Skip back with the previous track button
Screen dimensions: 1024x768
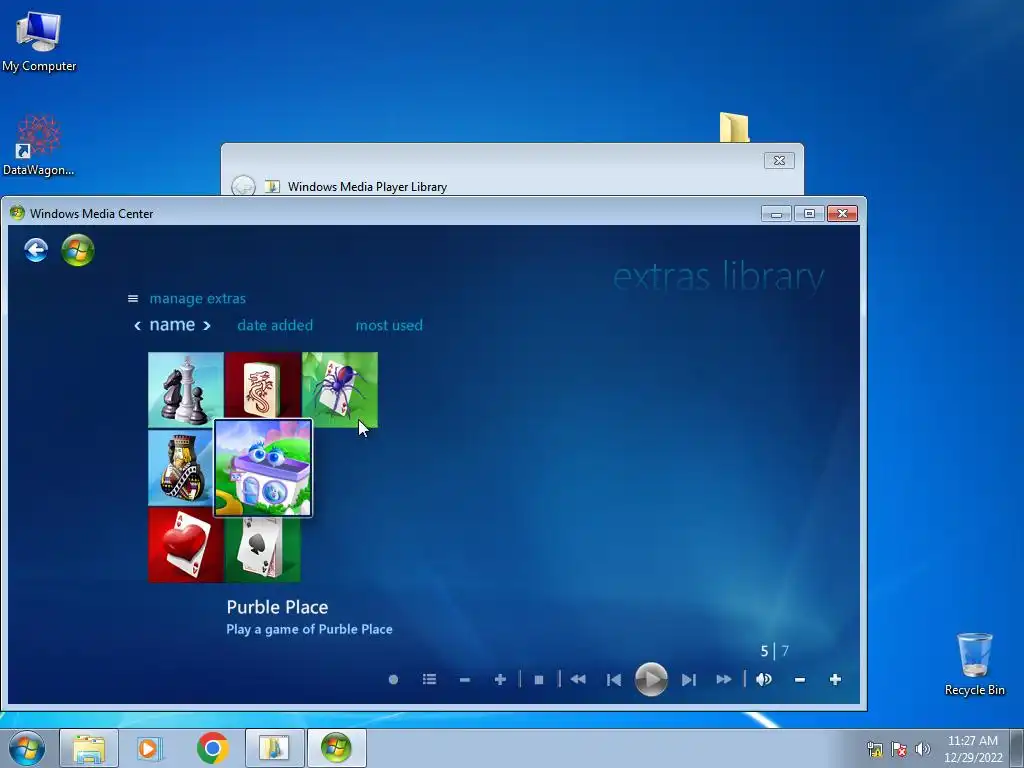click(x=613, y=680)
